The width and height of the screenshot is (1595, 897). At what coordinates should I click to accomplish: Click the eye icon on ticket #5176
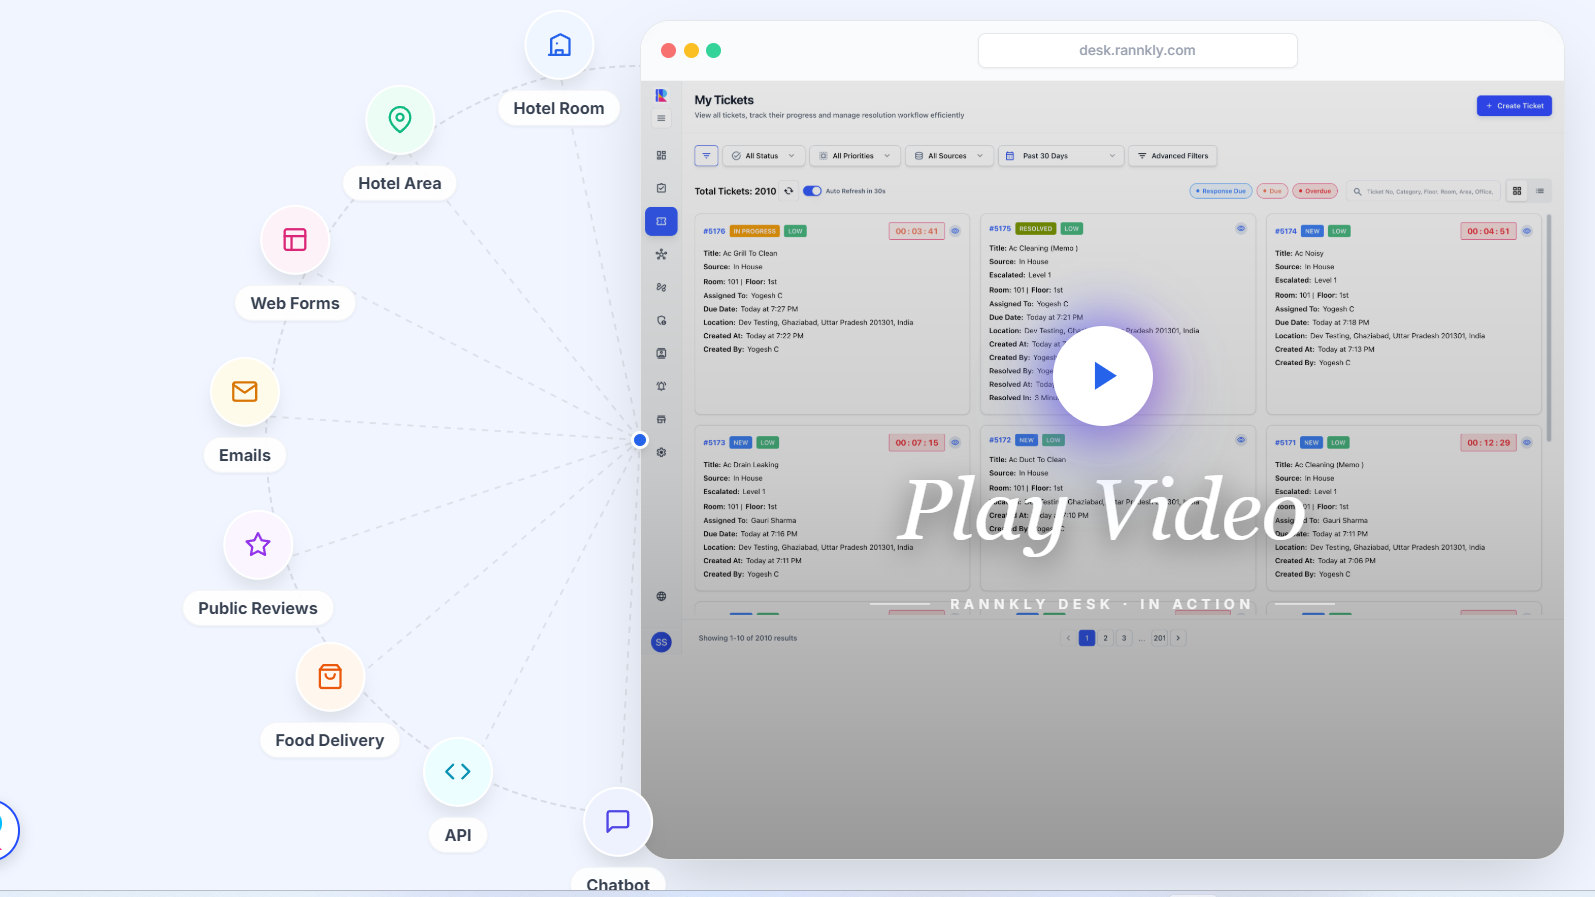click(x=955, y=231)
